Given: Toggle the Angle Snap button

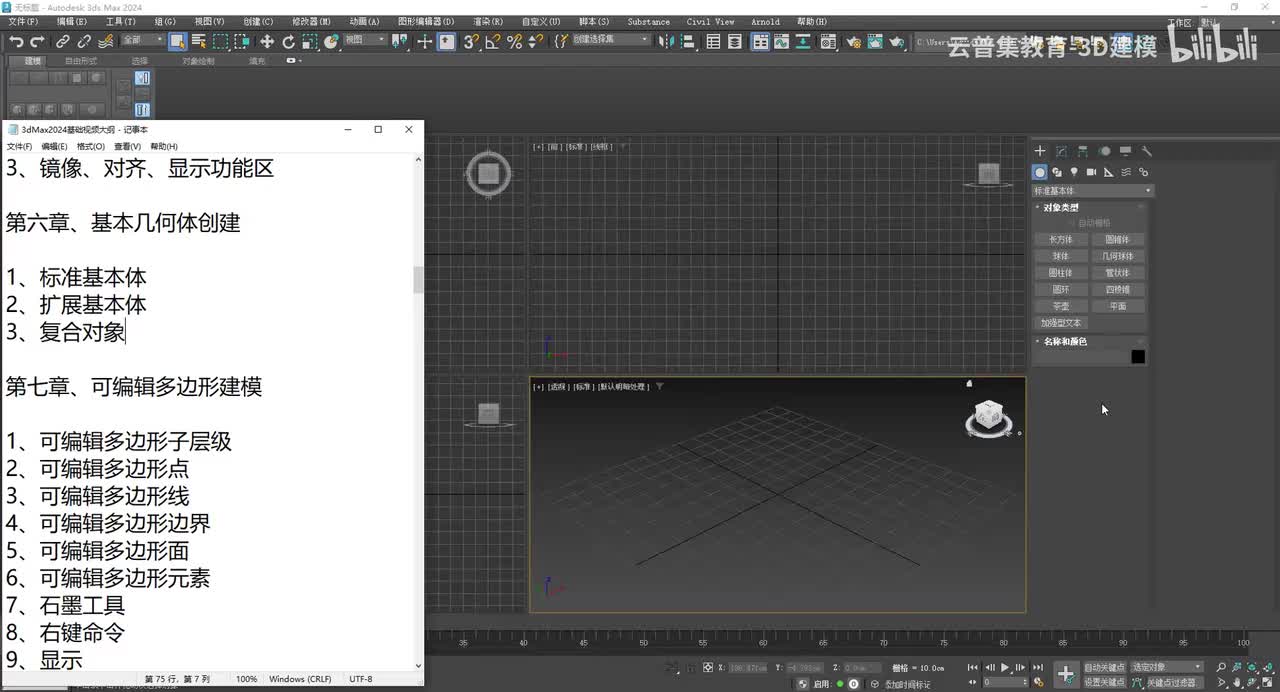Looking at the screenshot, I should pos(492,41).
